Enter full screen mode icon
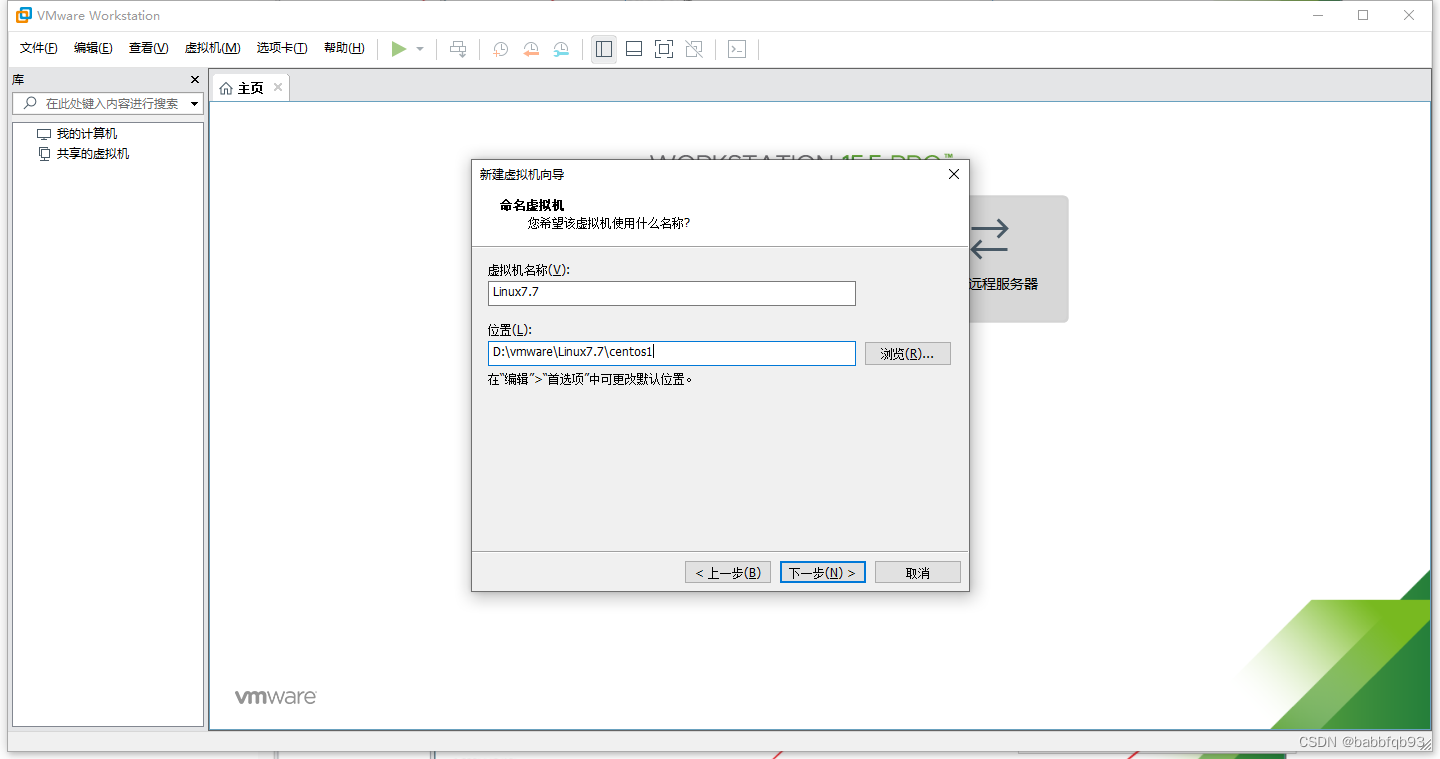 (664, 49)
